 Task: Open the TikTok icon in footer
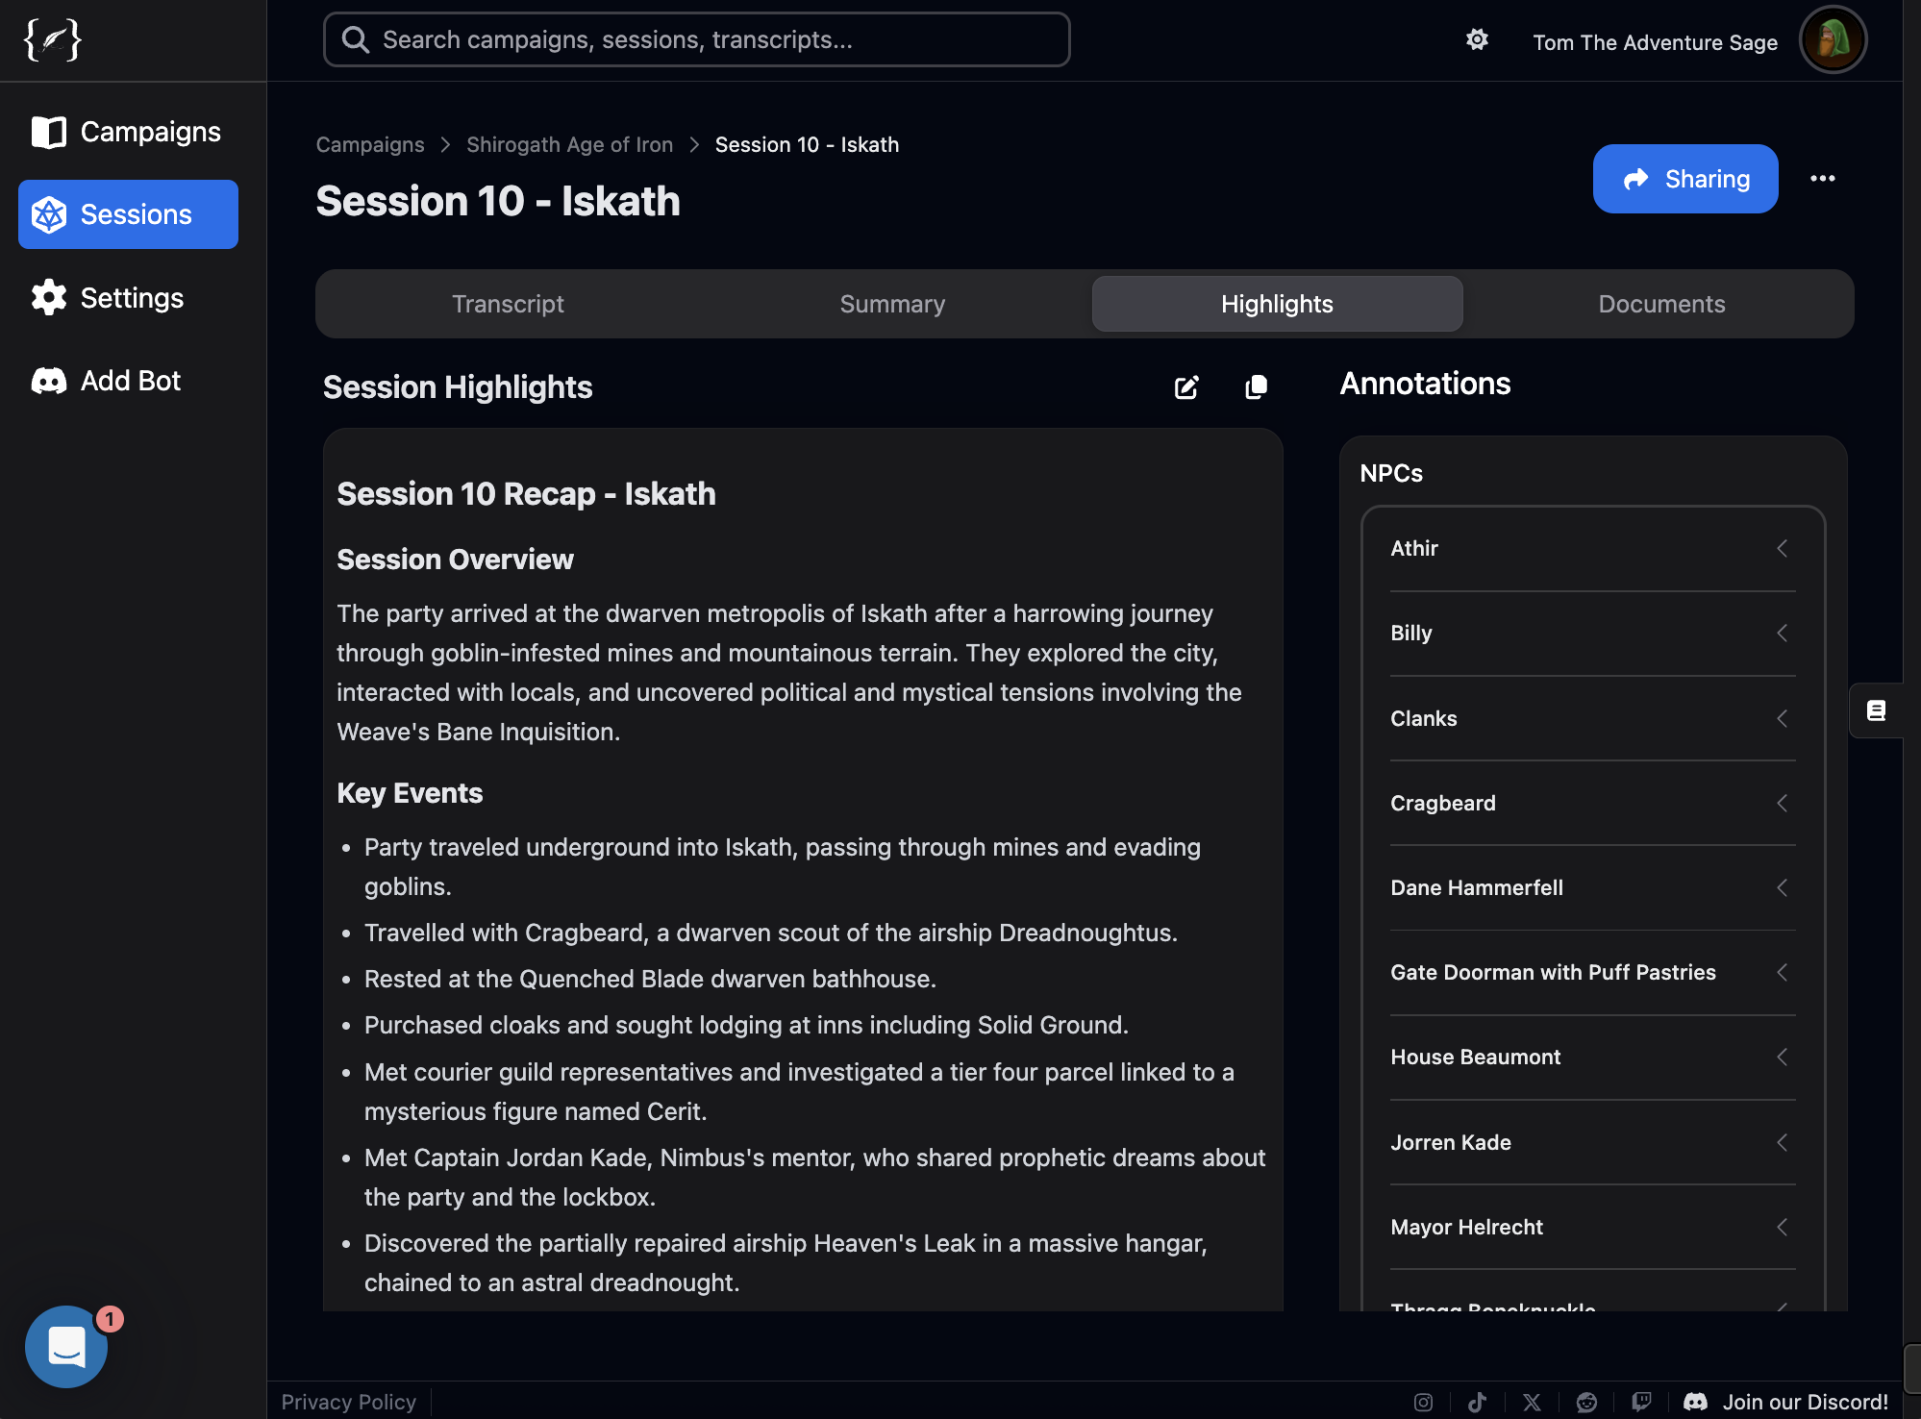click(1477, 1401)
